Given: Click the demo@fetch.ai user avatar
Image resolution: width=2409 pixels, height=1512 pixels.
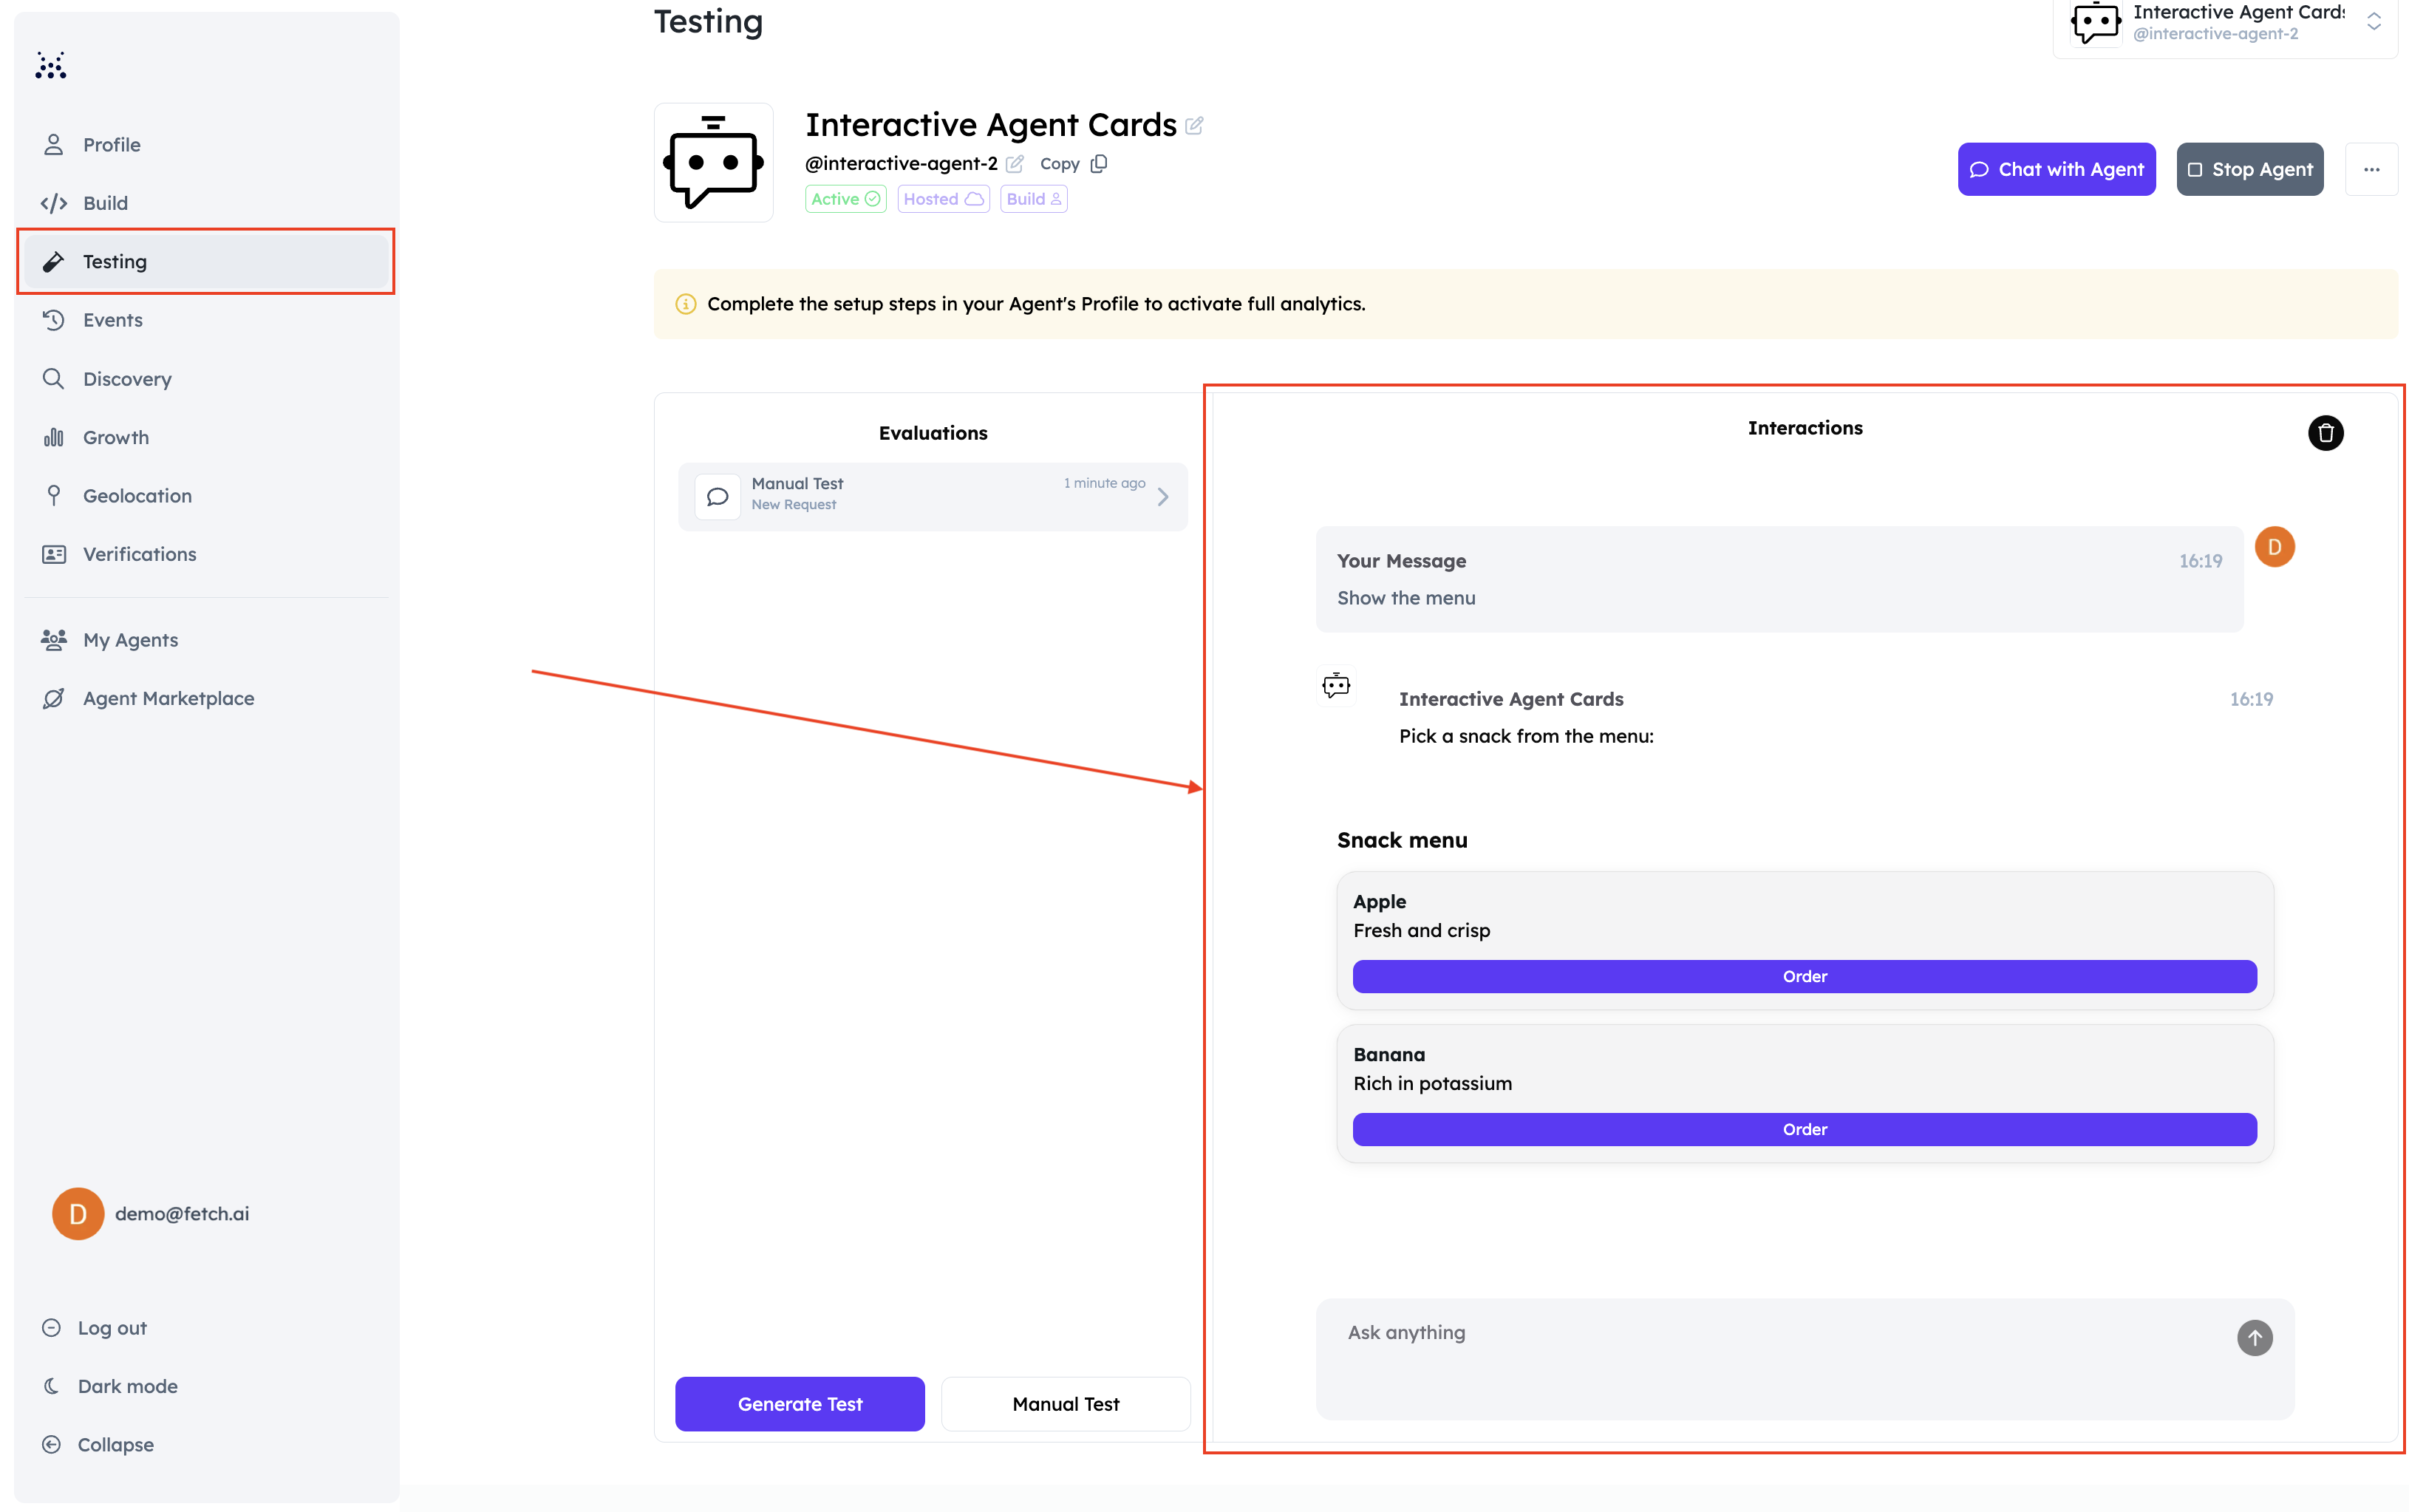Looking at the screenshot, I should 78,1213.
